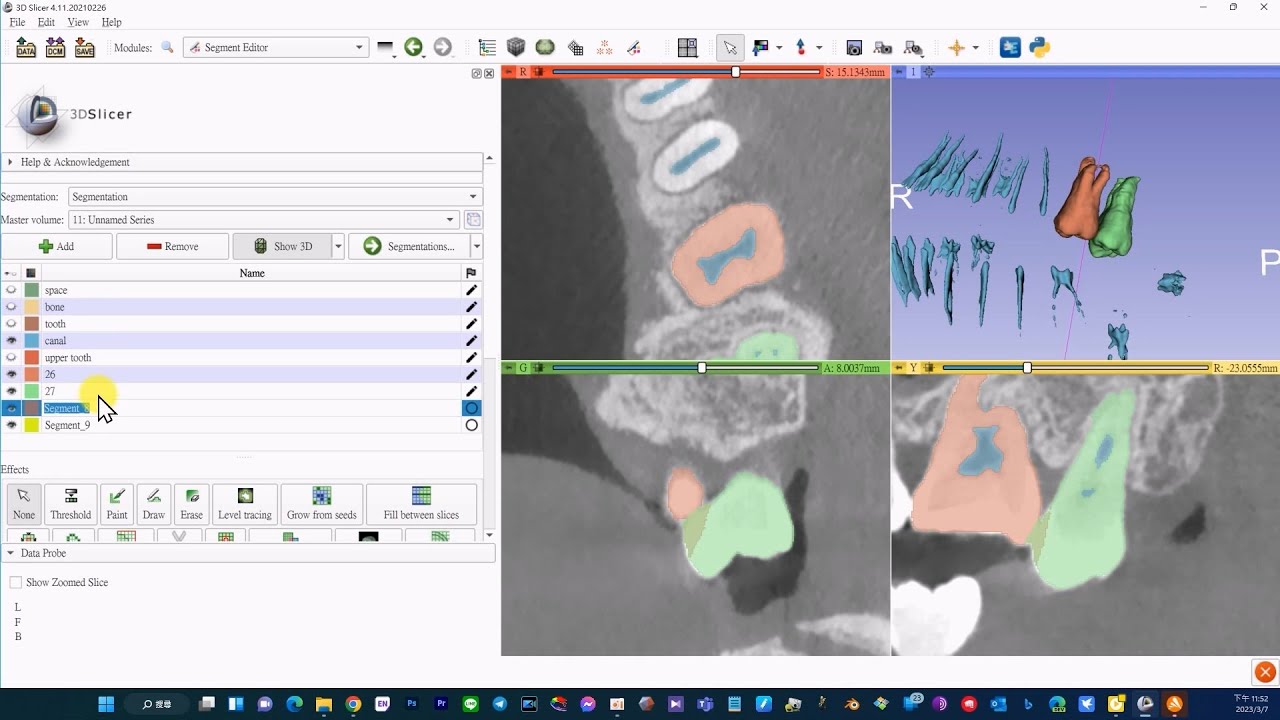Click the Load DATA toolbar icon

pos(26,47)
